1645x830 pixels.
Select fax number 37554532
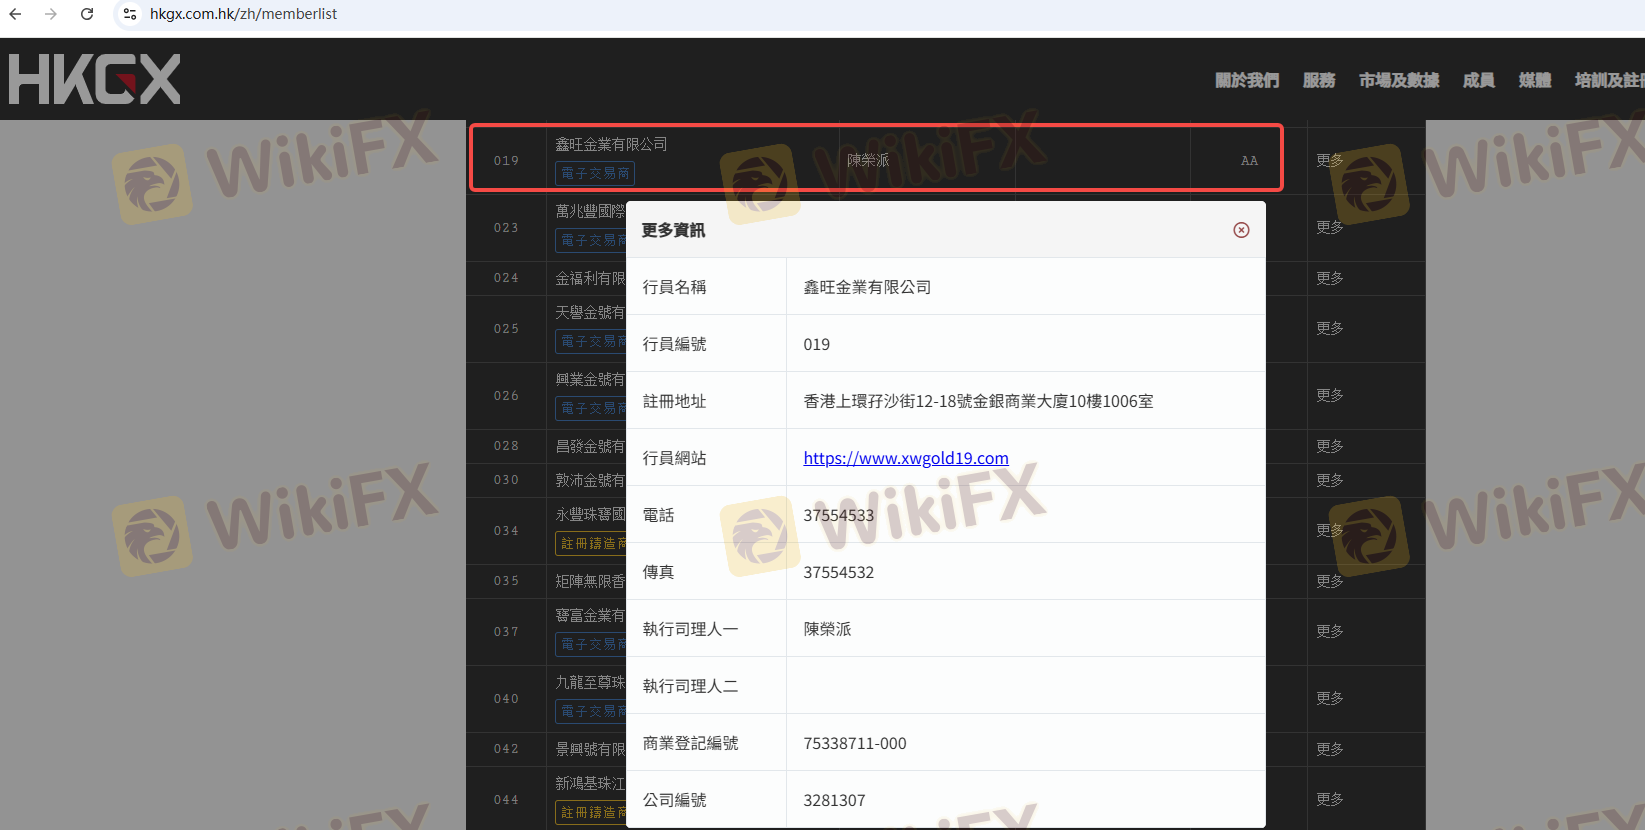coord(838,572)
